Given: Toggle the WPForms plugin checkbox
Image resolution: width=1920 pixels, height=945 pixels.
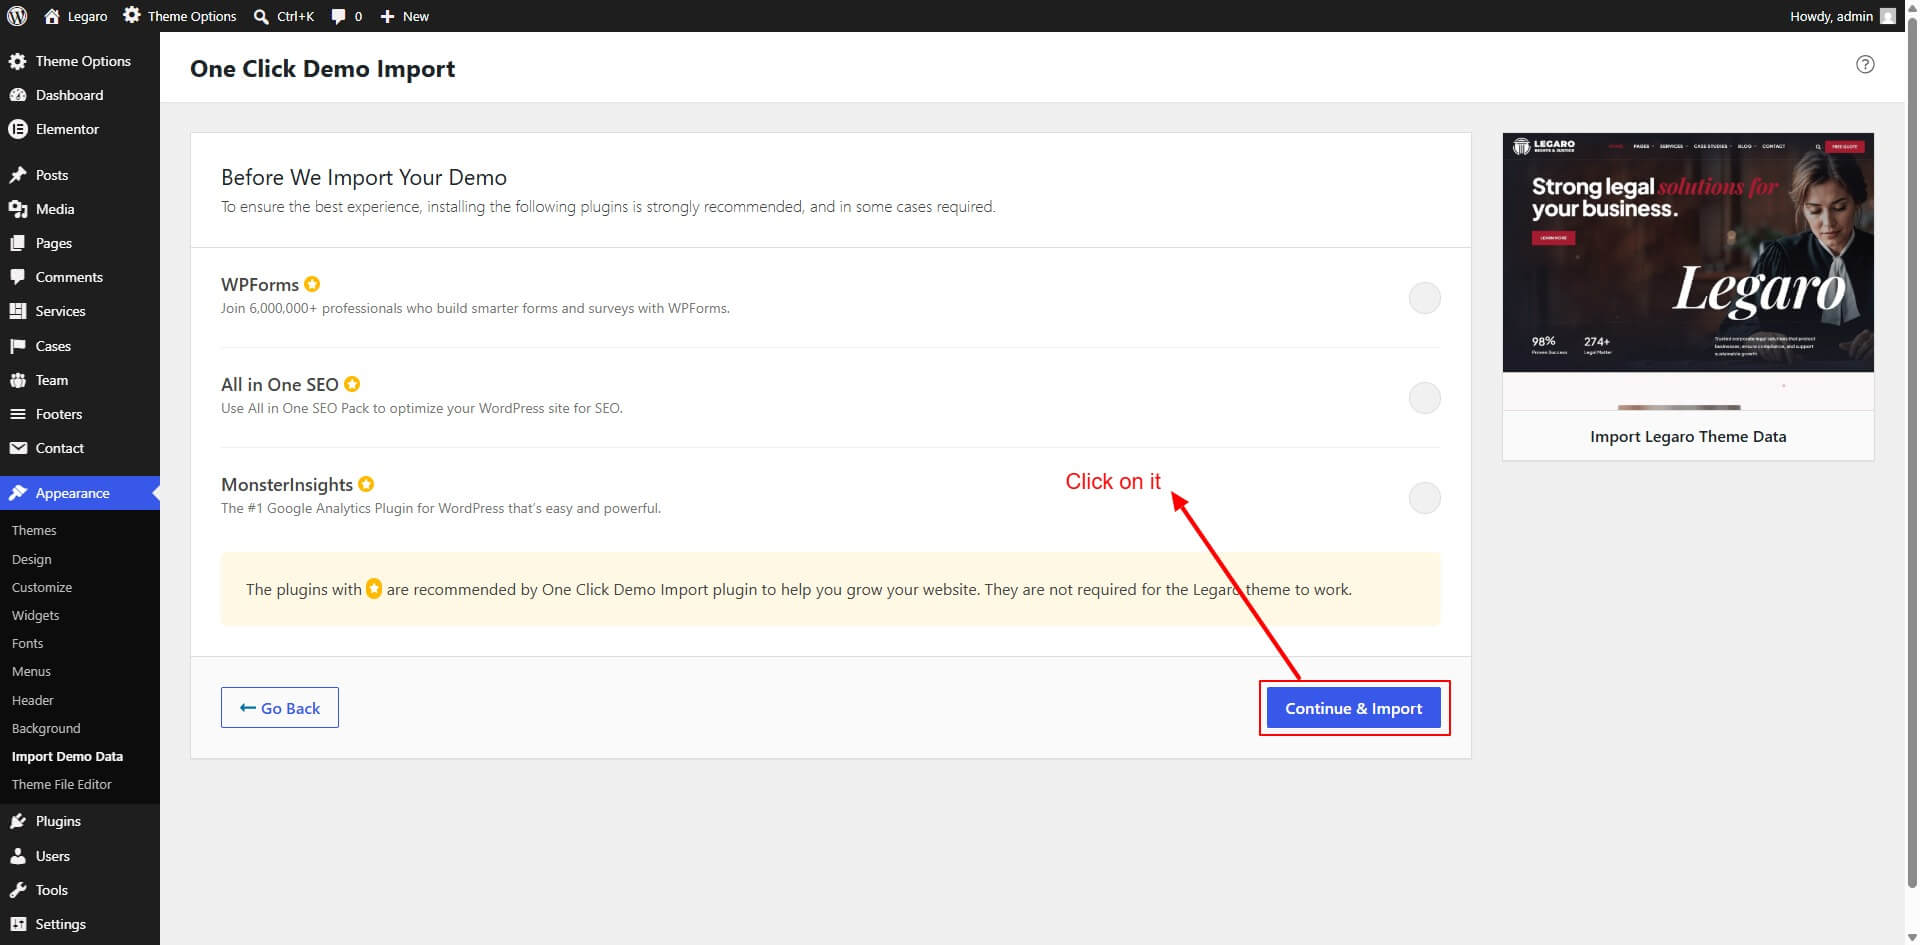Looking at the screenshot, I should tap(1424, 298).
